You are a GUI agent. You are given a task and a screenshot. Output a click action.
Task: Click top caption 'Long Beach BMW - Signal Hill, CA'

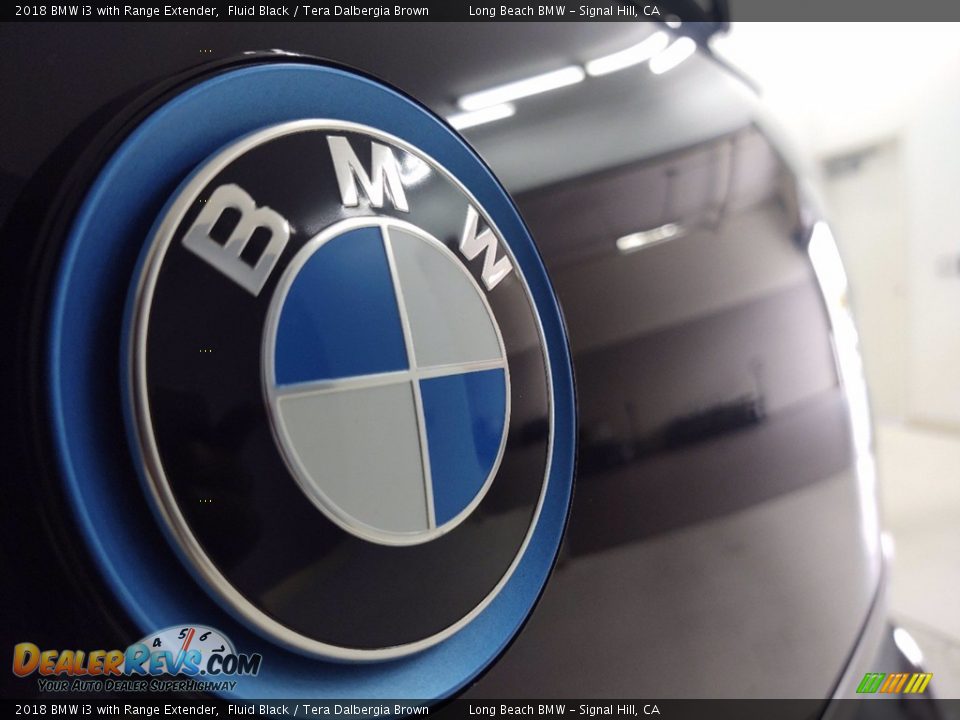click(x=564, y=10)
